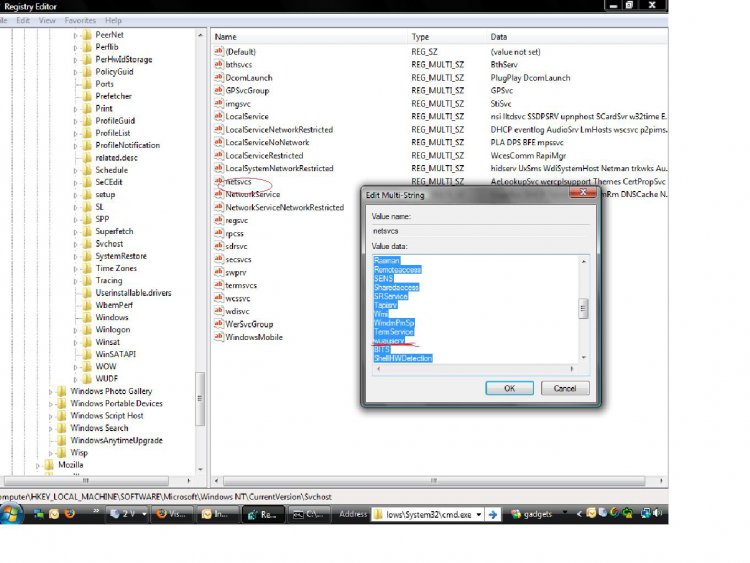The width and height of the screenshot is (750, 563).
Task: Expand the Winlogon key
Action: click(75, 330)
